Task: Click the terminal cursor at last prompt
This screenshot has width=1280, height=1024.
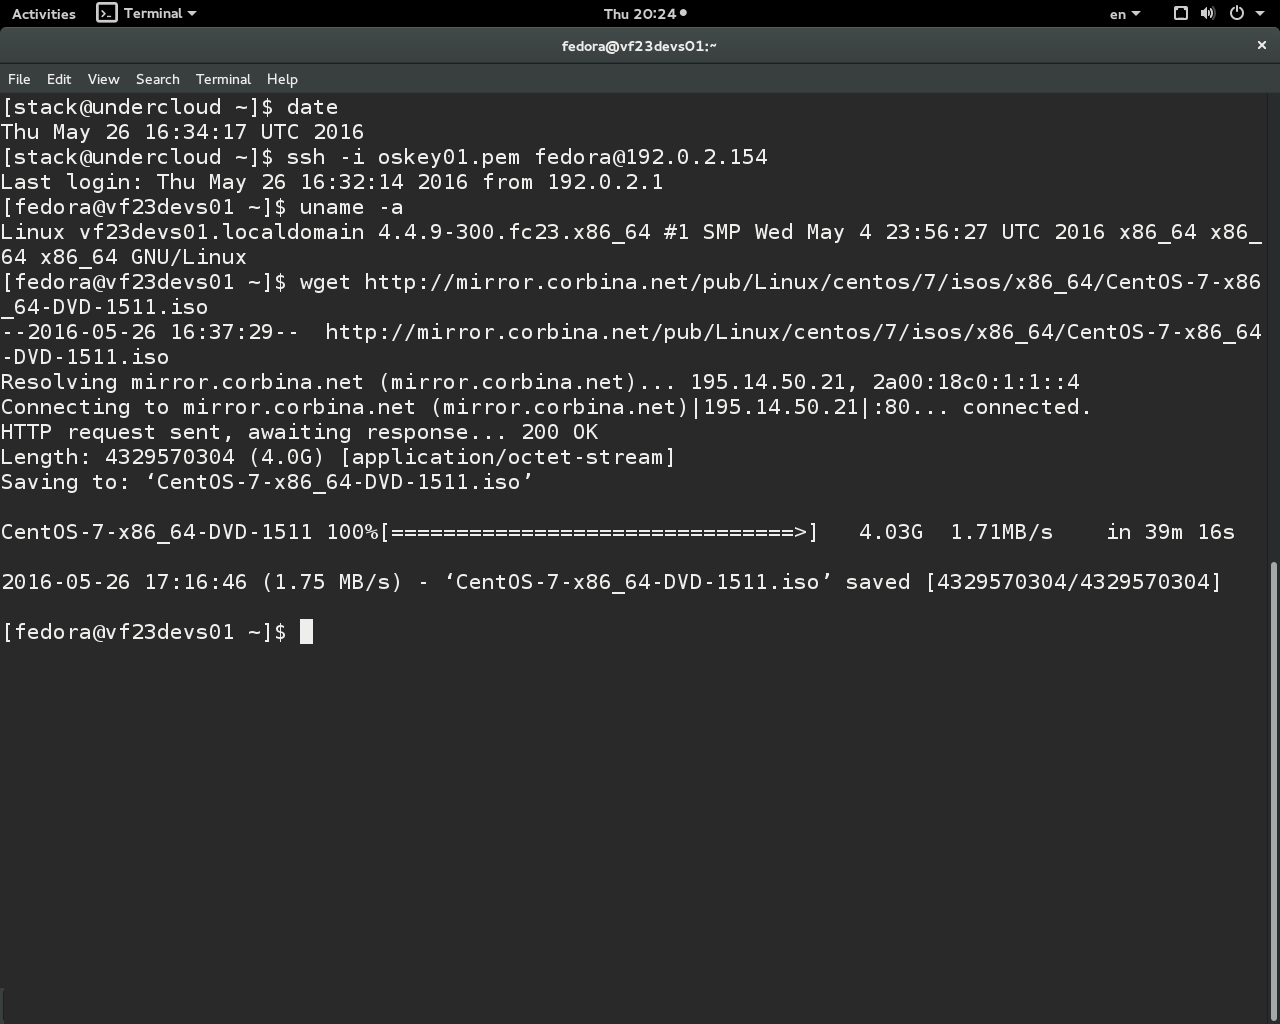Action: (x=306, y=632)
